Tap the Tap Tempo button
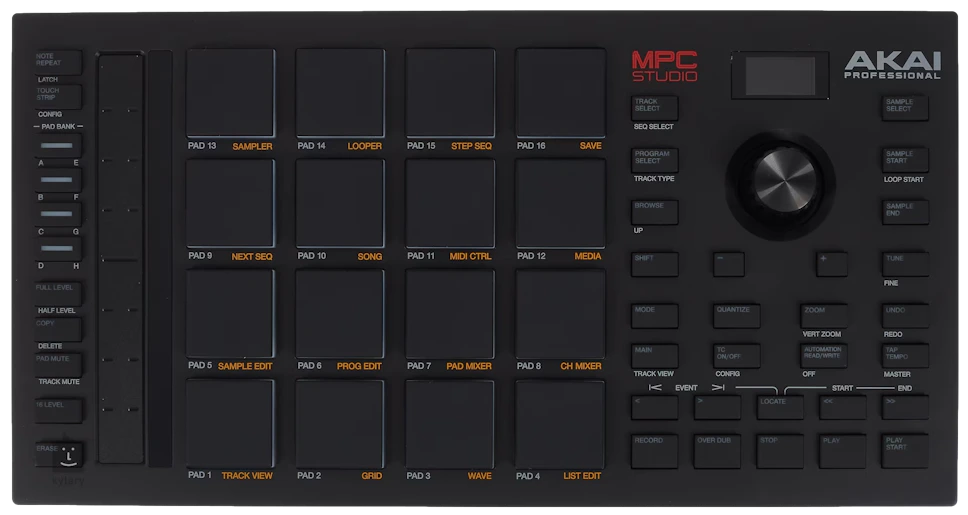The height and width of the screenshot is (515, 968). 905,356
